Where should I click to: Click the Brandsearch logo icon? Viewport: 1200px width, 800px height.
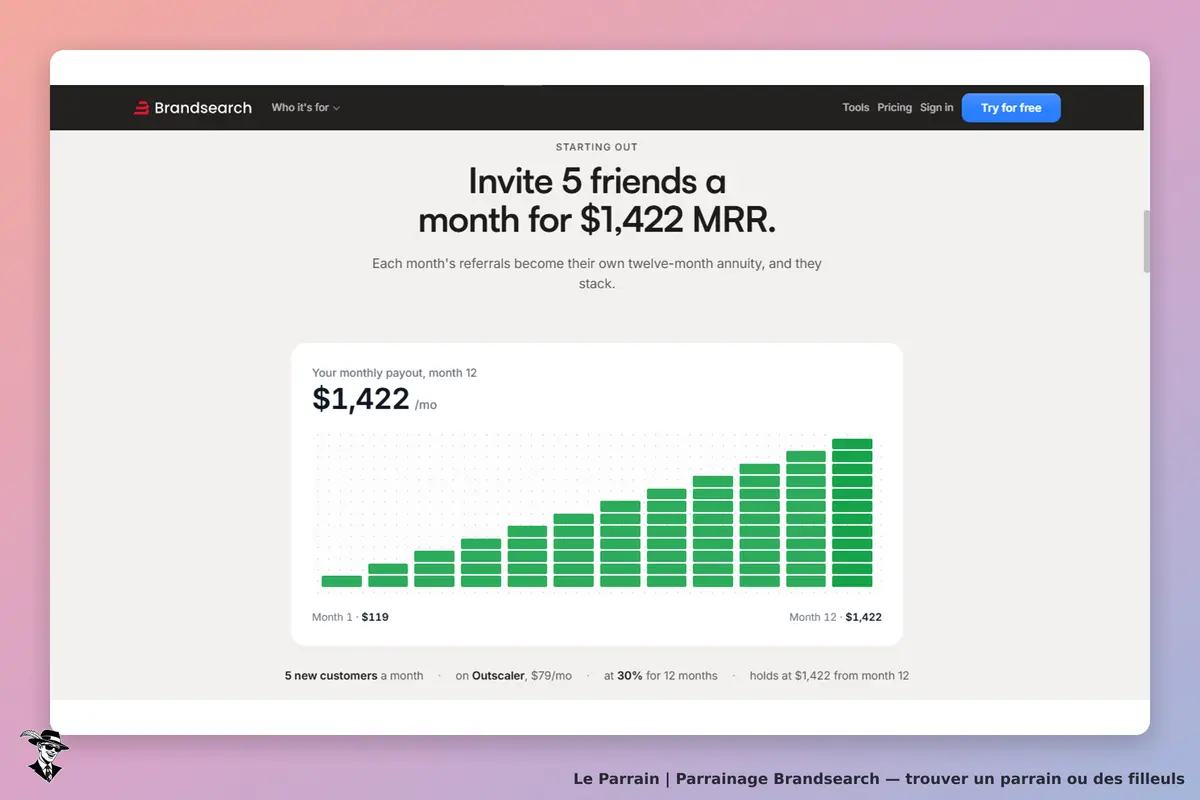(x=141, y=108)
